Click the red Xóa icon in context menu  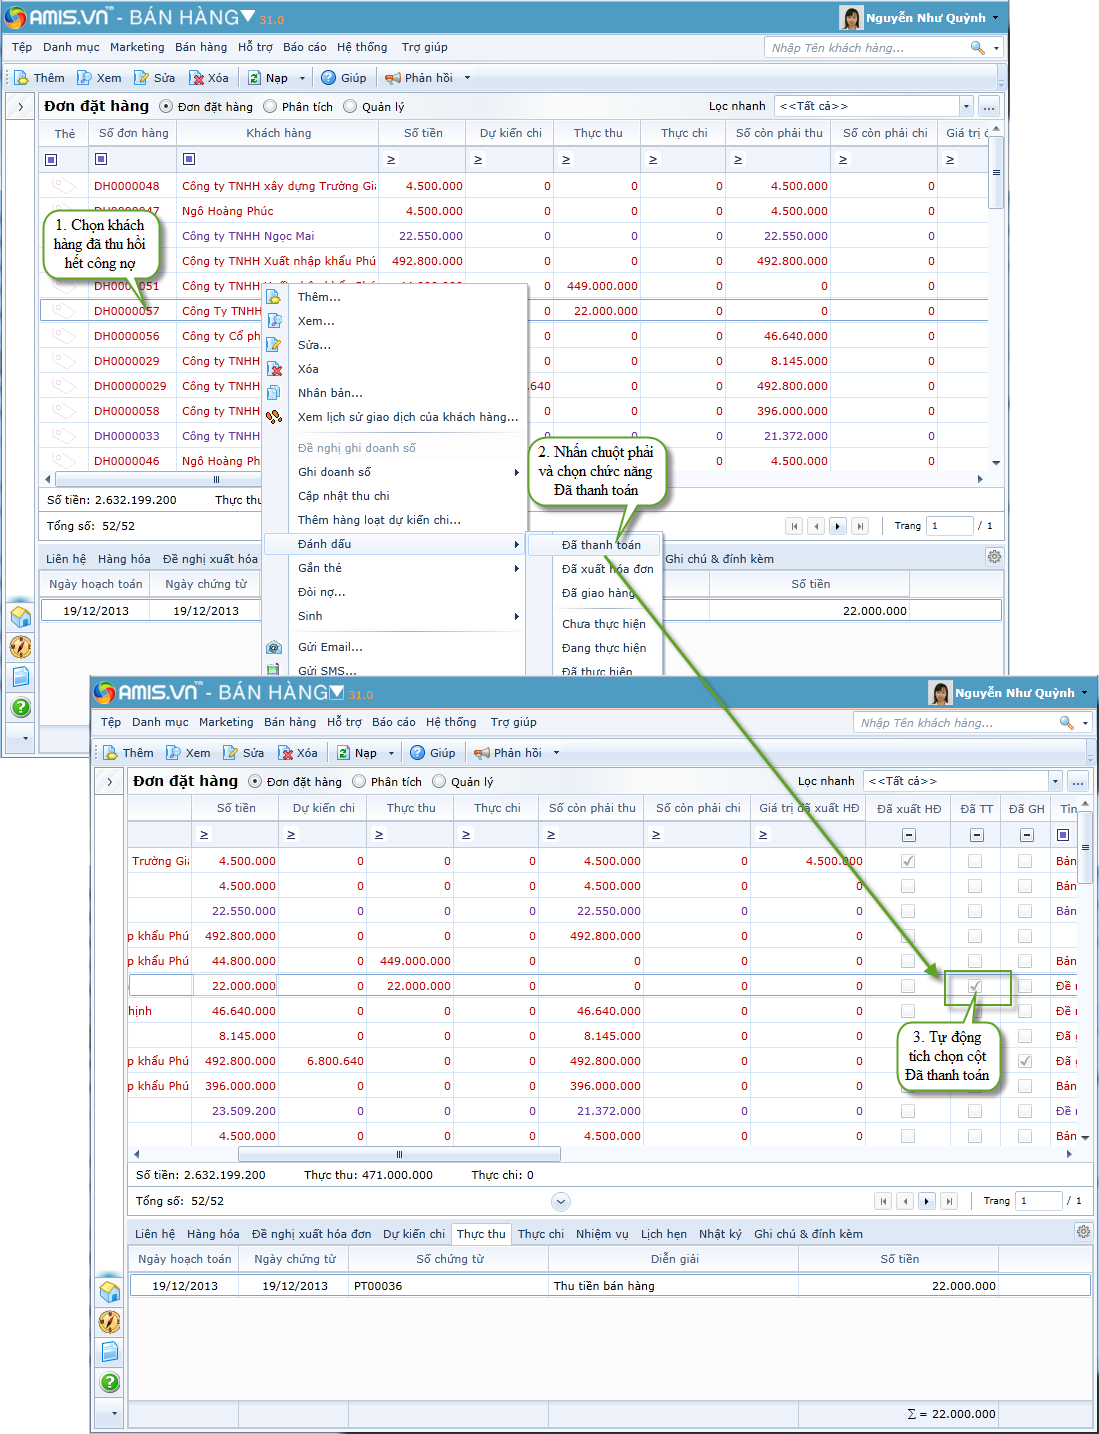click(x=274, y=369)
